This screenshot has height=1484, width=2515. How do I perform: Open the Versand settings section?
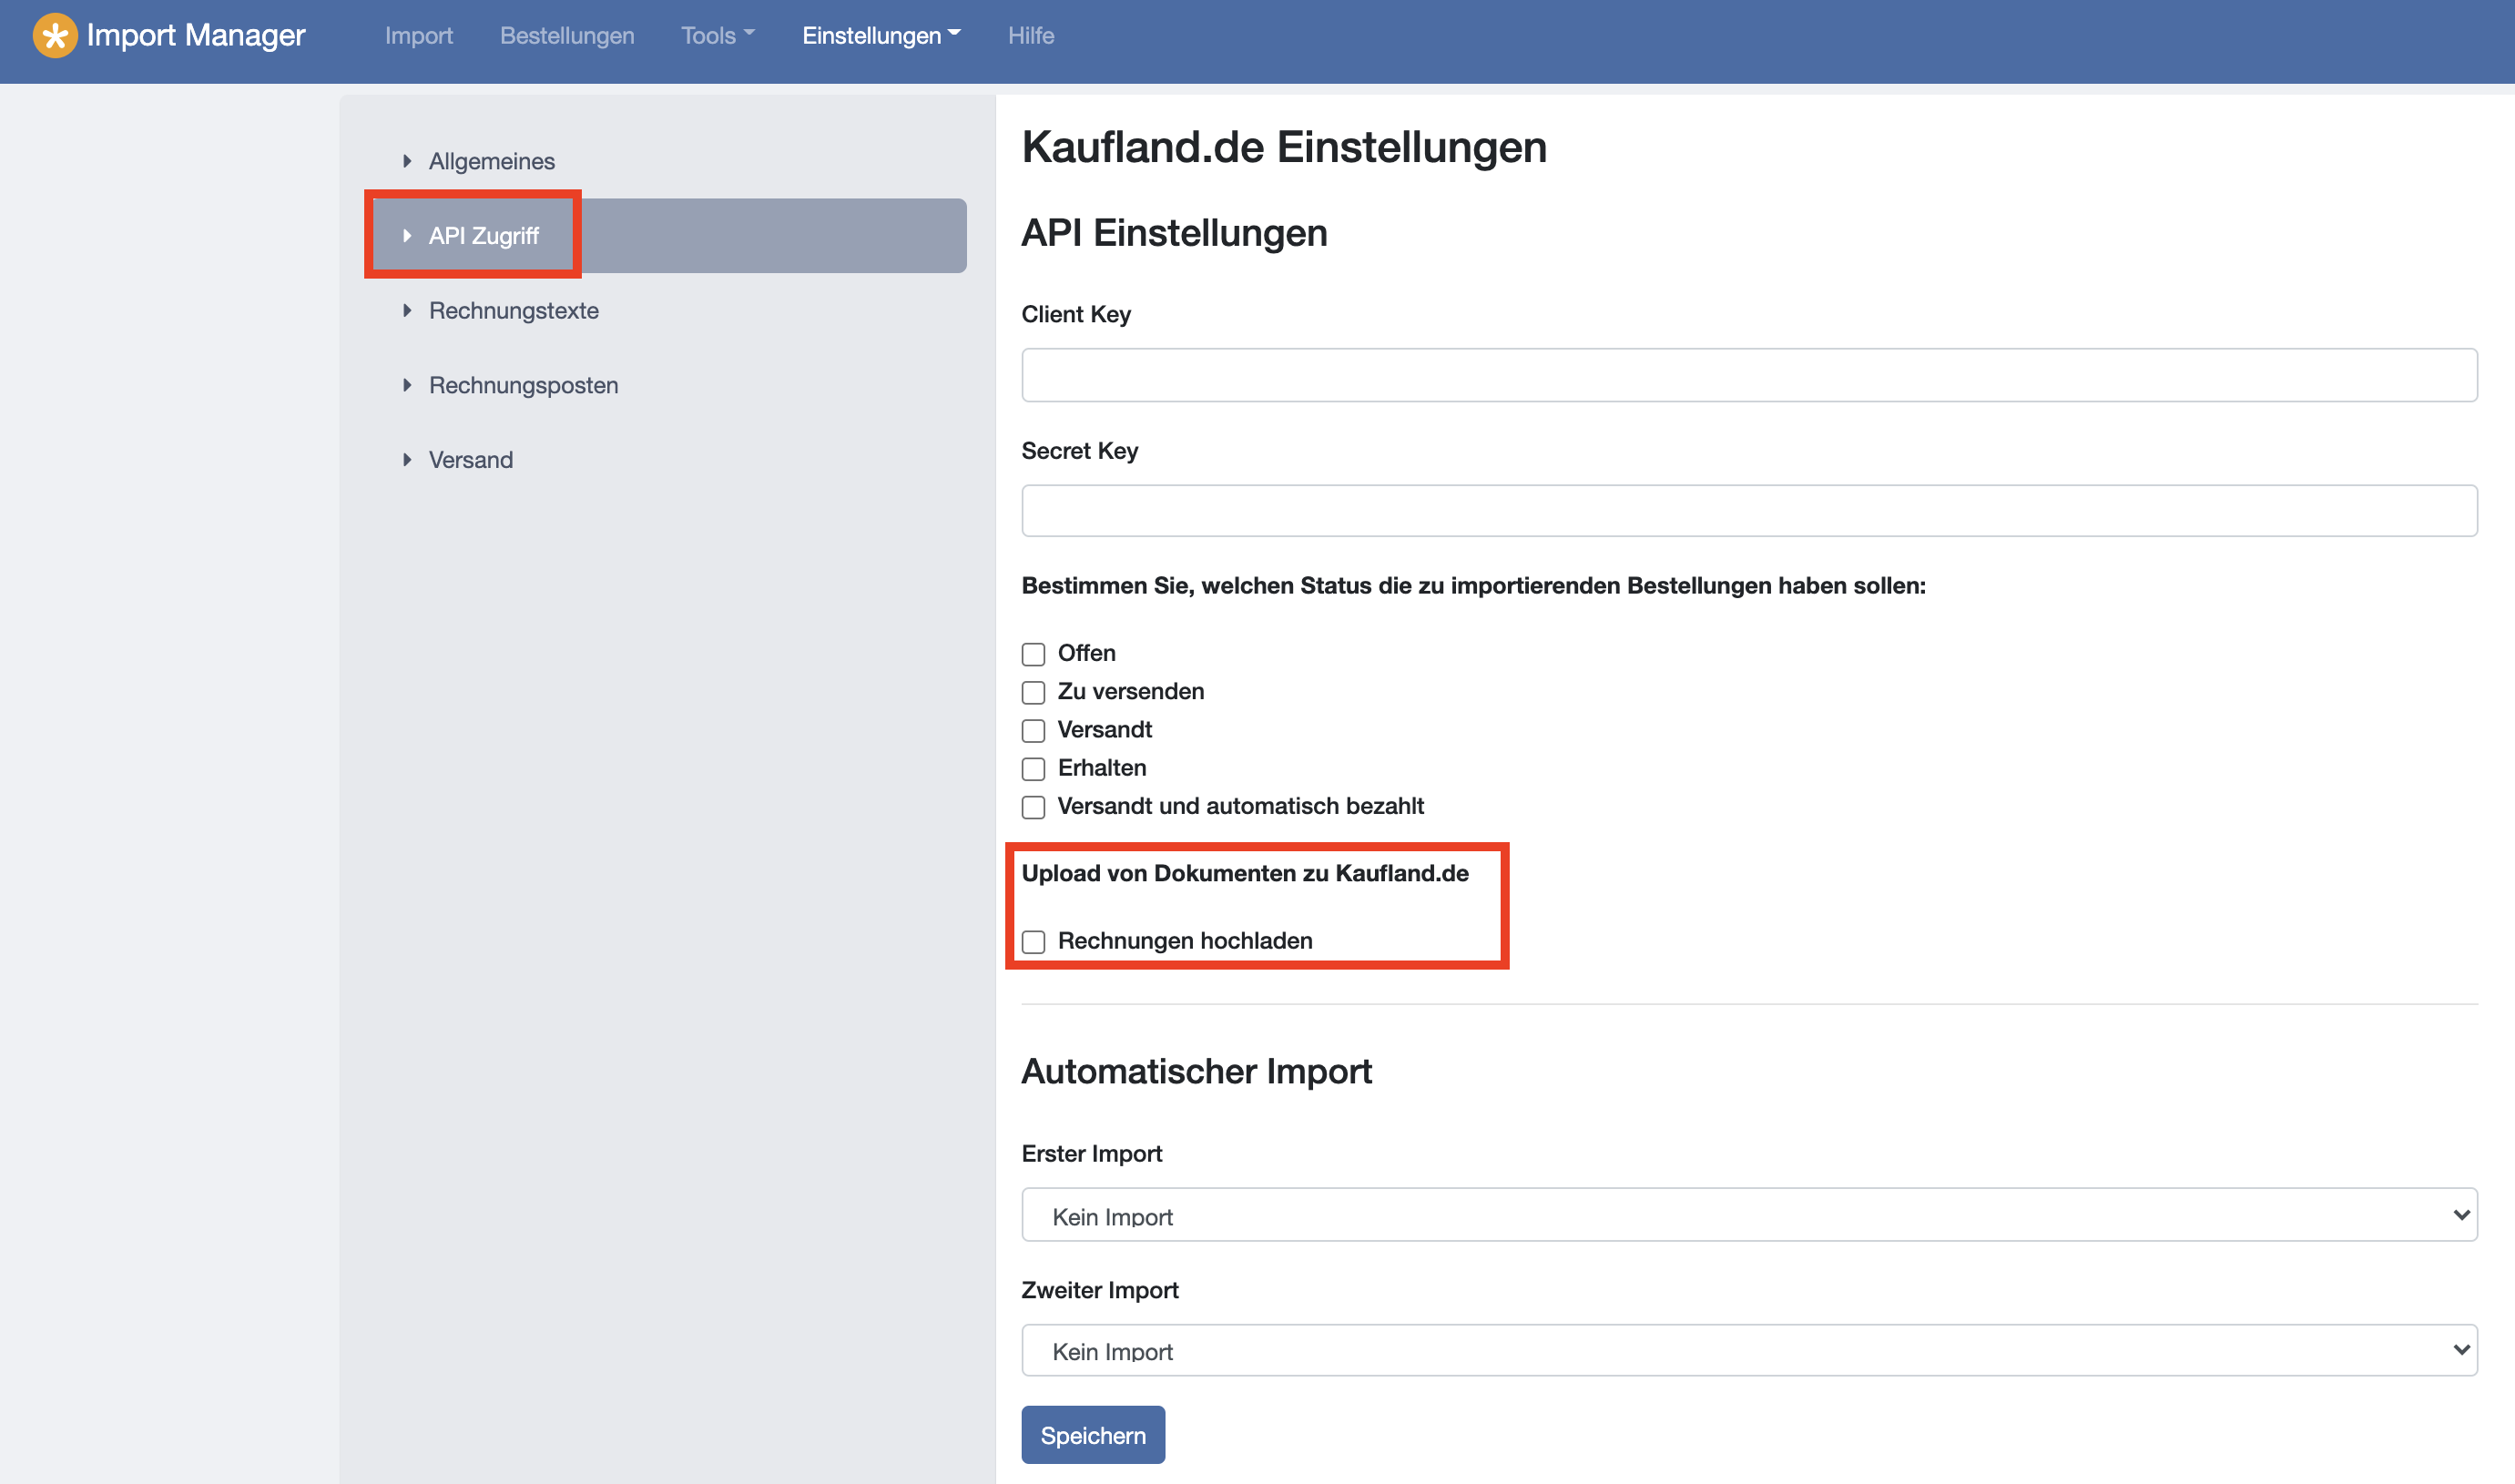[471, 460]
